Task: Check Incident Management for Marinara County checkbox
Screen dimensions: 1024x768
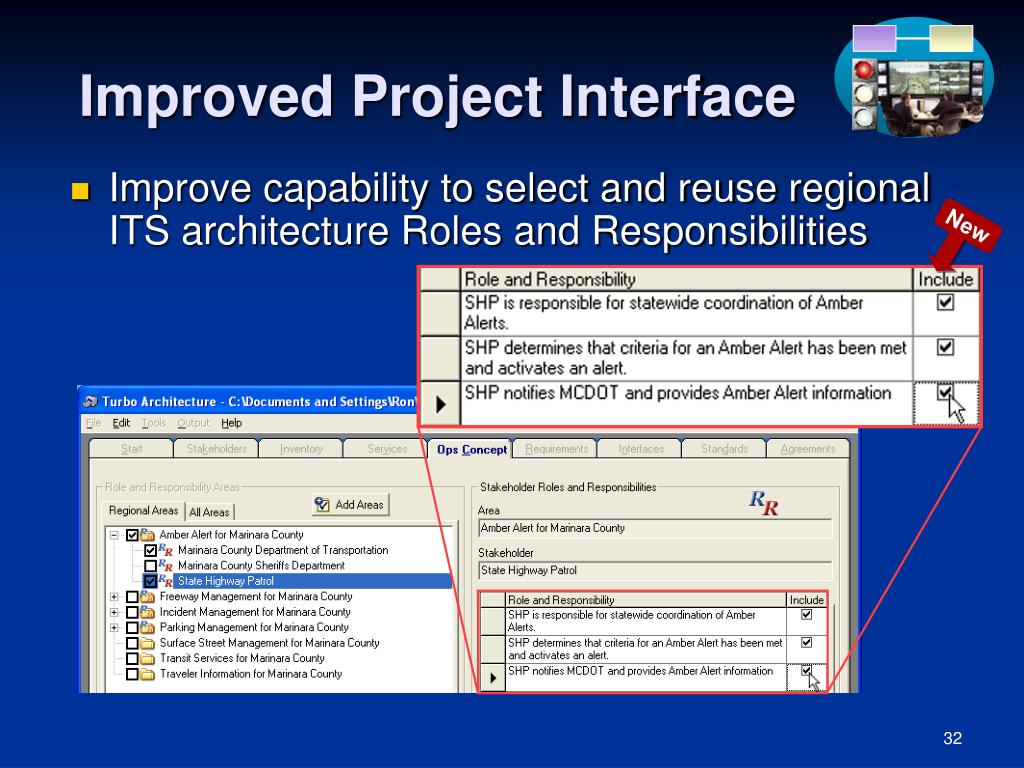Action: [x=132, y=613]
